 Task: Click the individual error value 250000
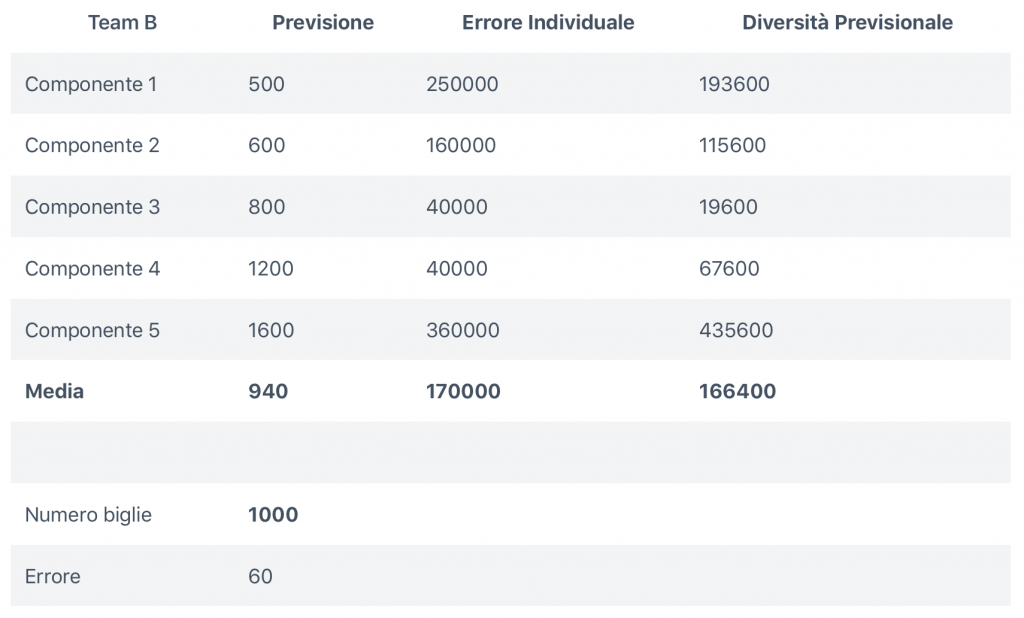click(x=462, y=84)
